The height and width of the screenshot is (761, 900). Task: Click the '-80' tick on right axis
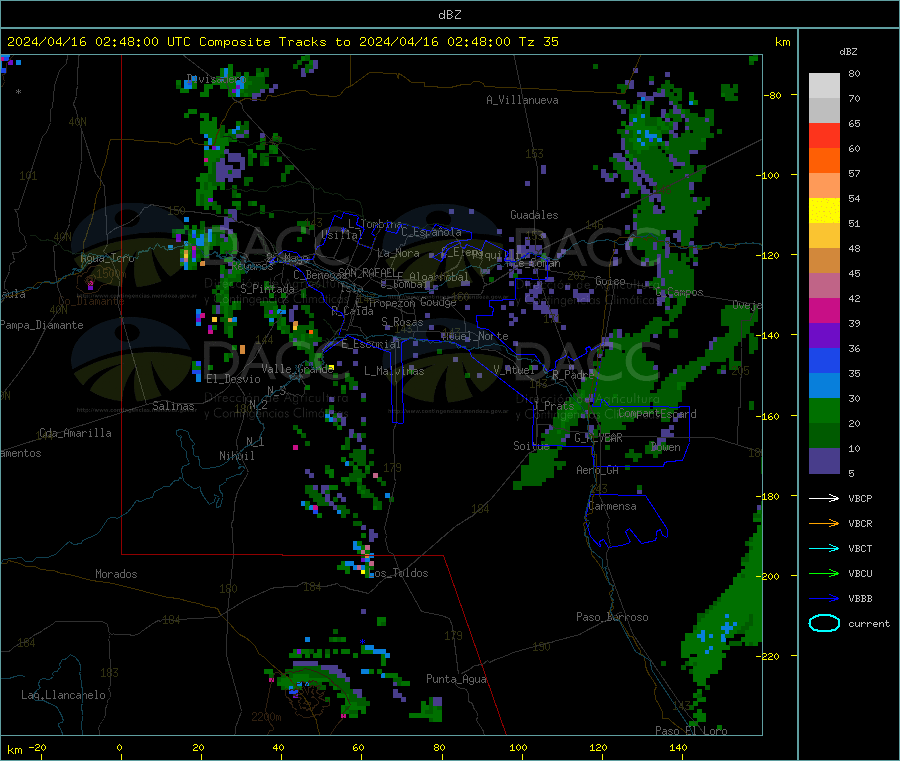coord(773,95)
